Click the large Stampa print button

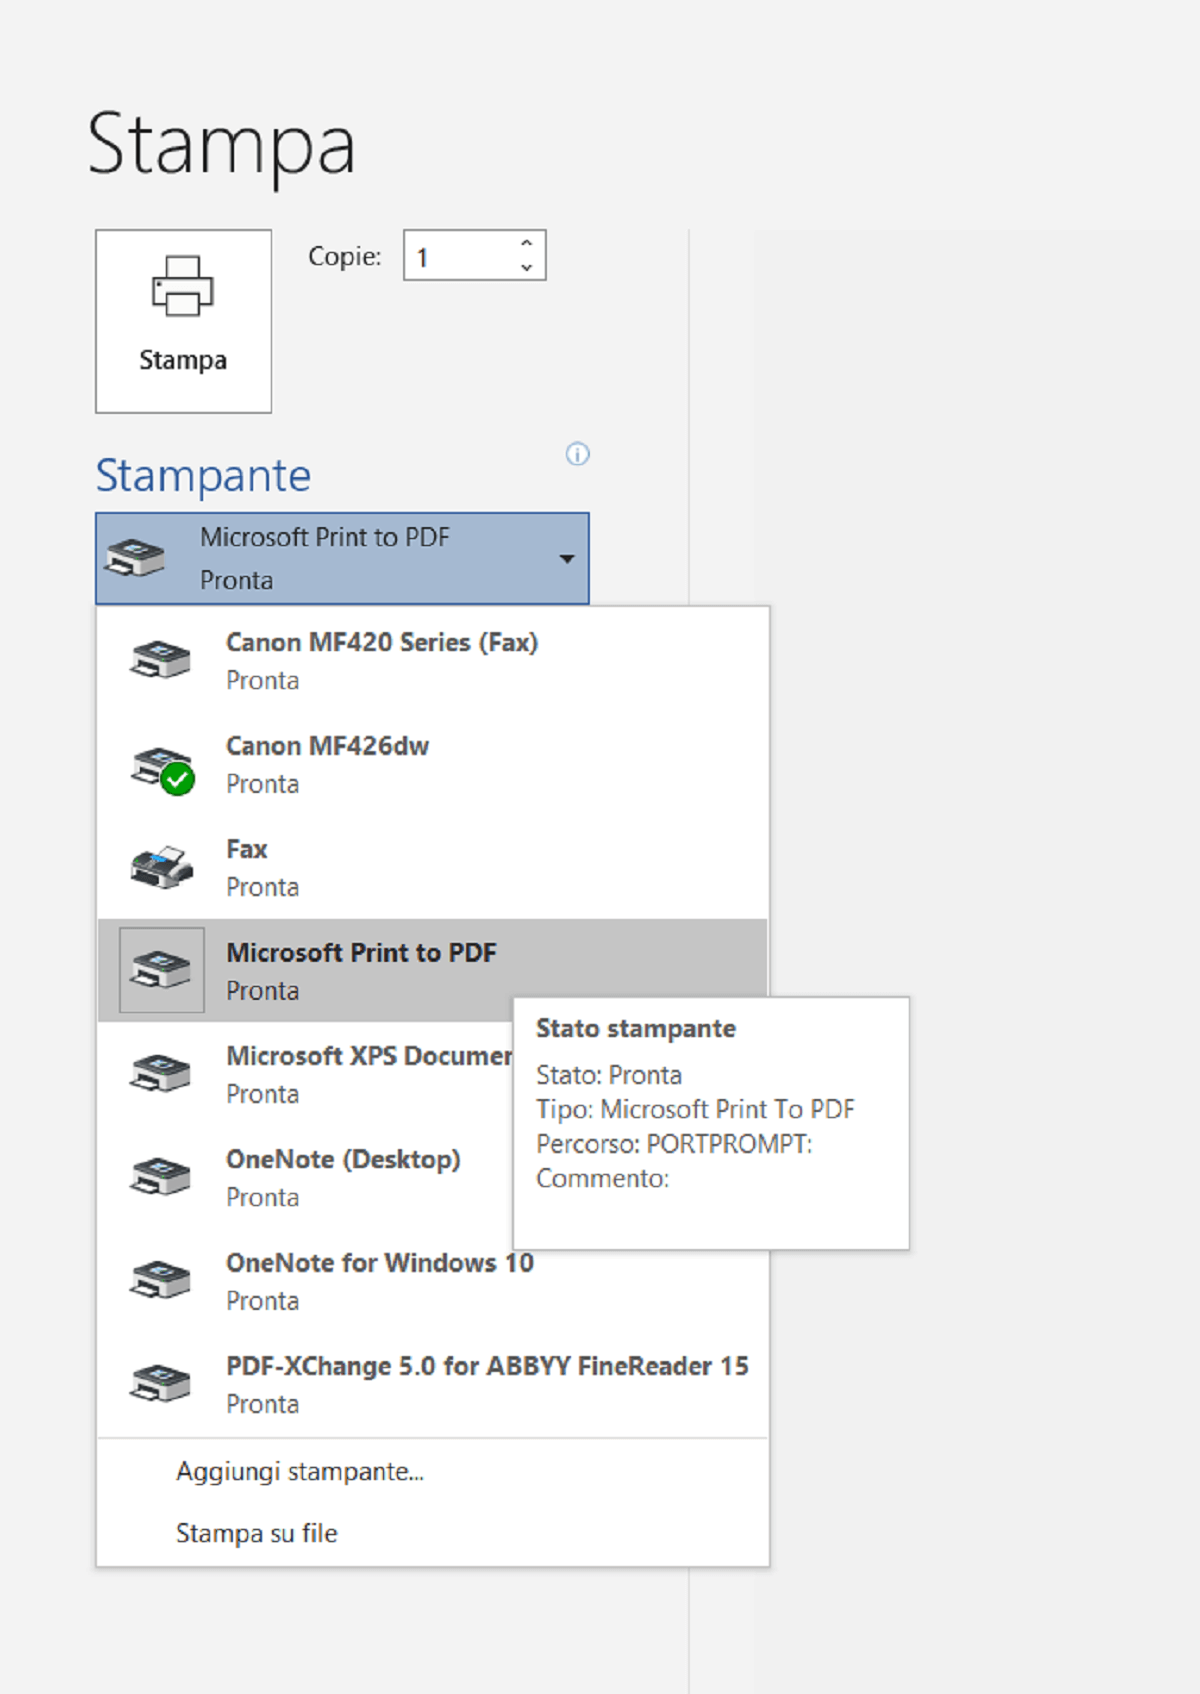(x=183, y=321)
